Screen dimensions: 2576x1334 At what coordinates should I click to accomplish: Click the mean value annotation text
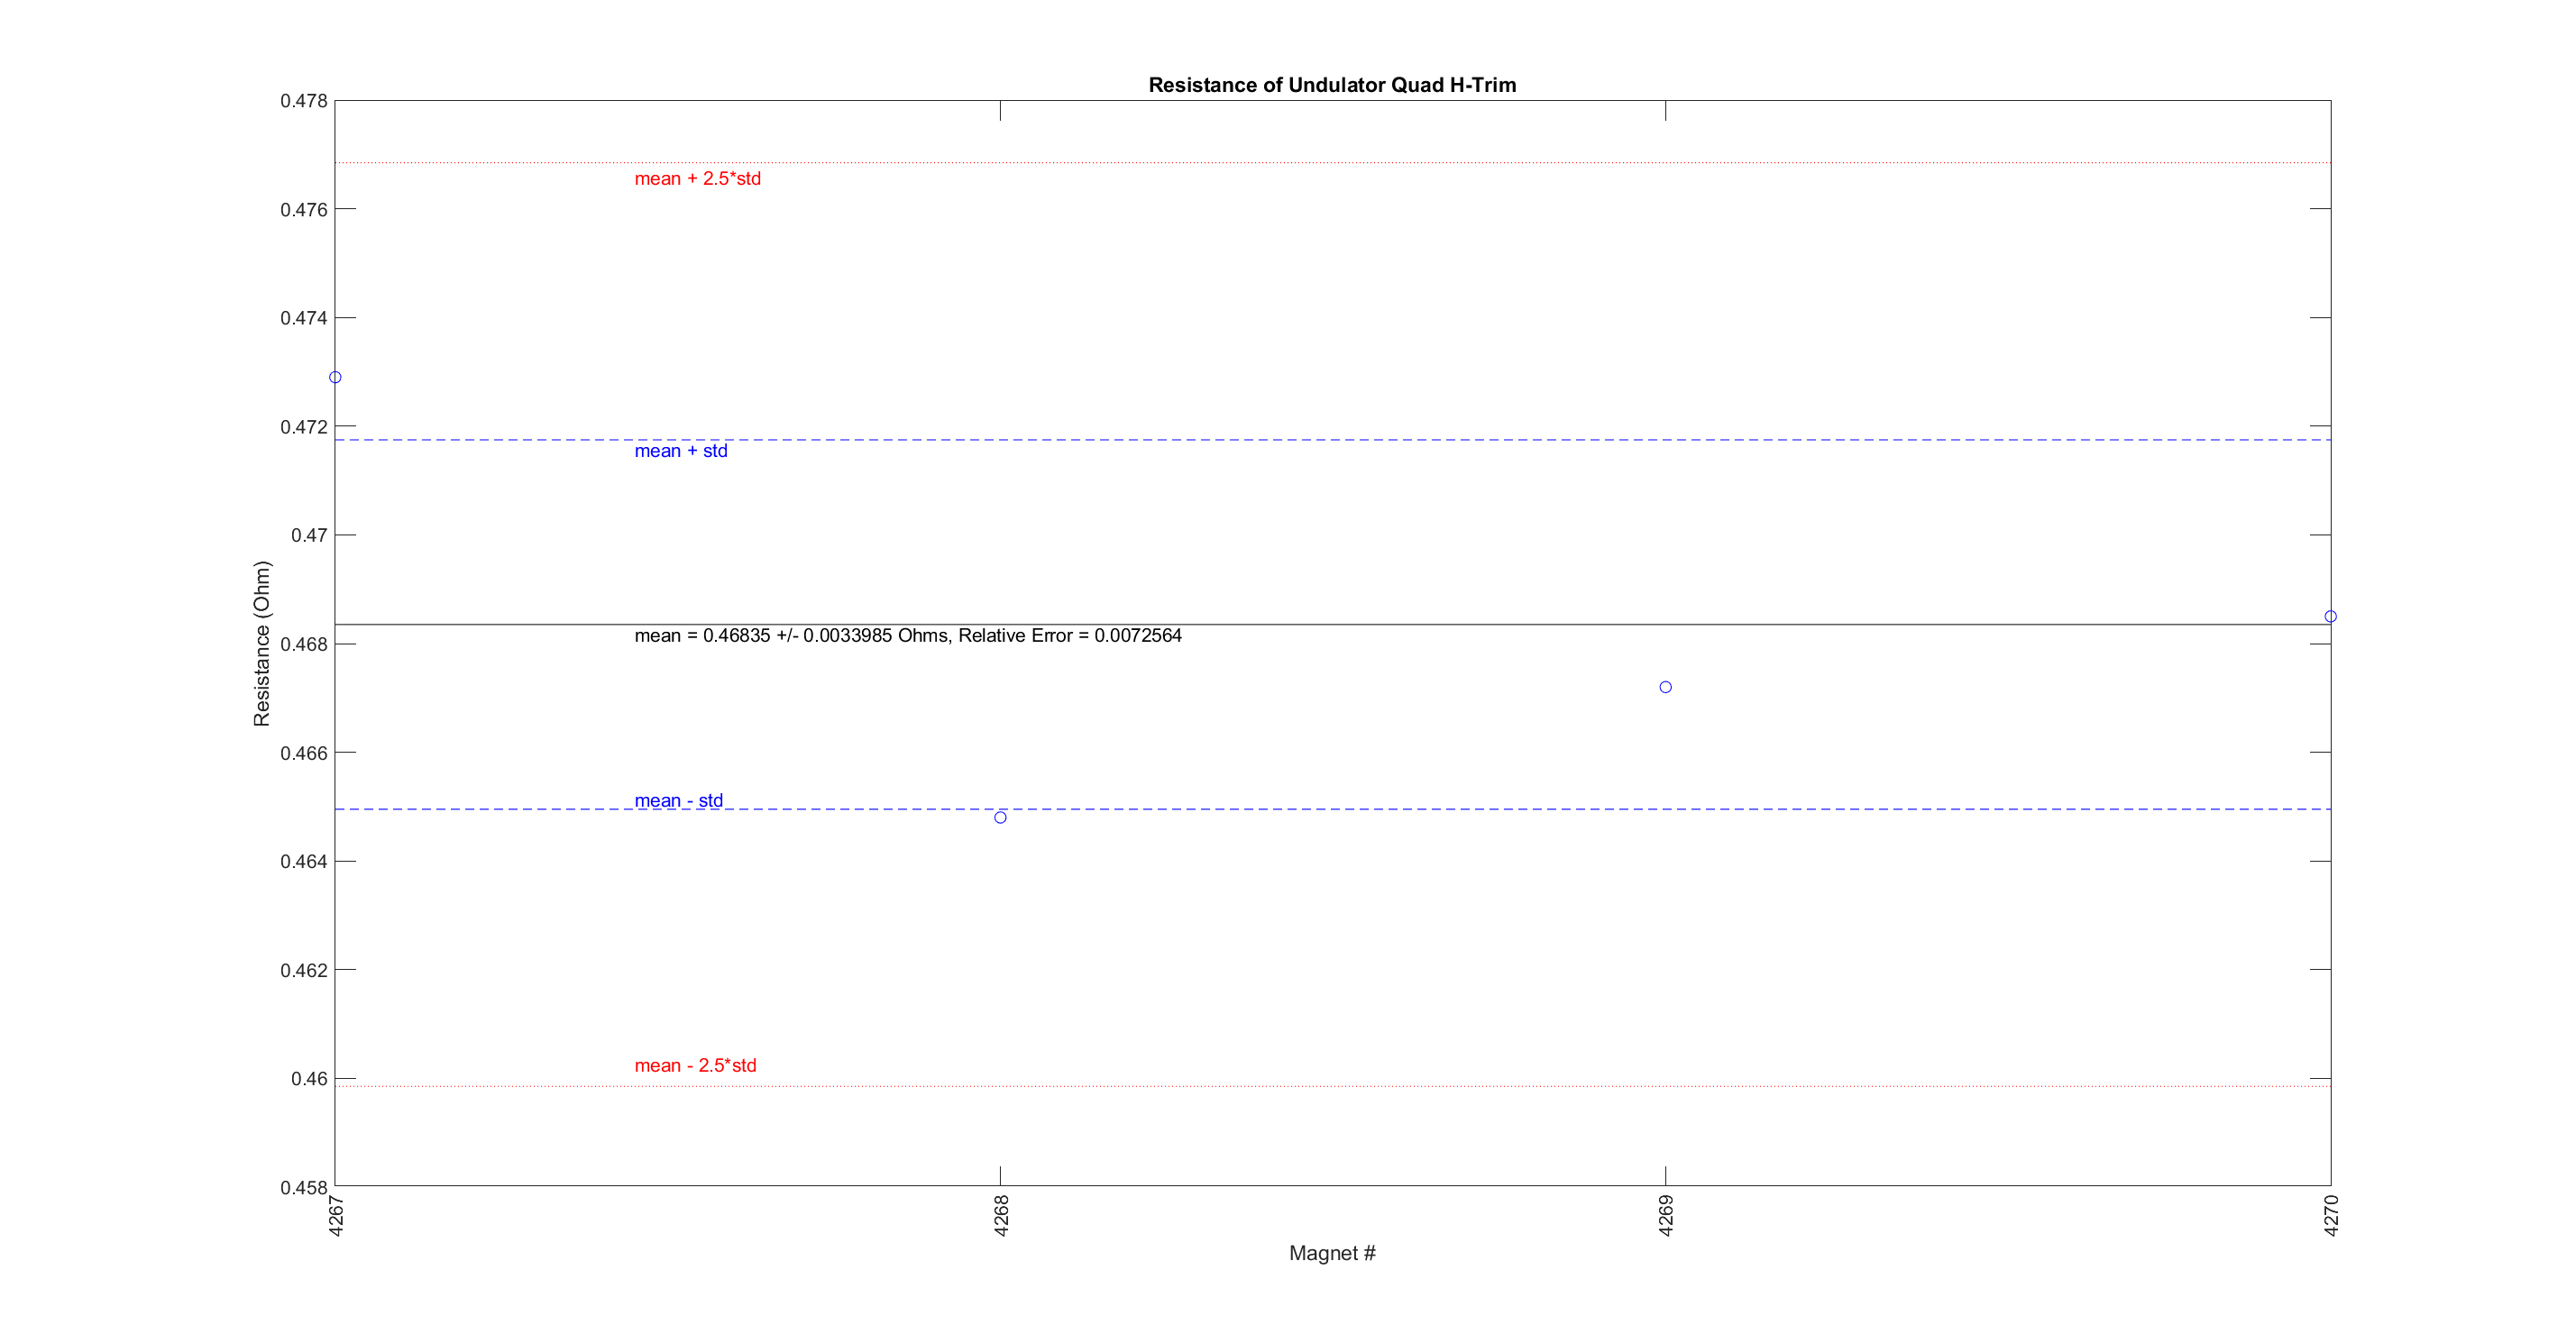(907, 635)
